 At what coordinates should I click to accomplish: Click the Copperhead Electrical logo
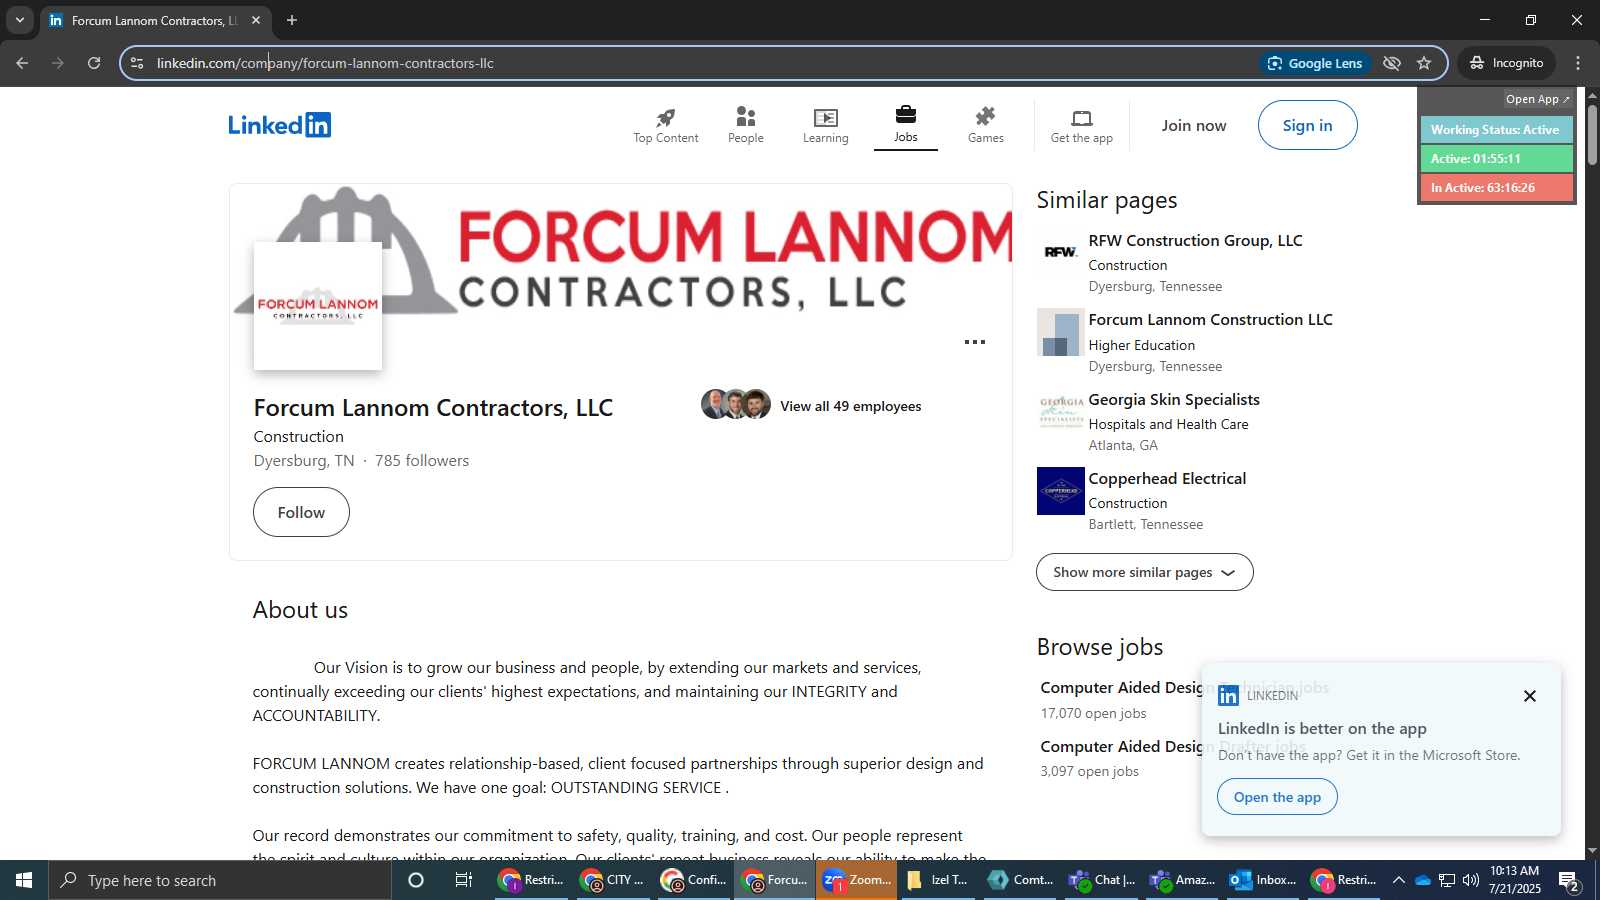tap(1060, 491)
